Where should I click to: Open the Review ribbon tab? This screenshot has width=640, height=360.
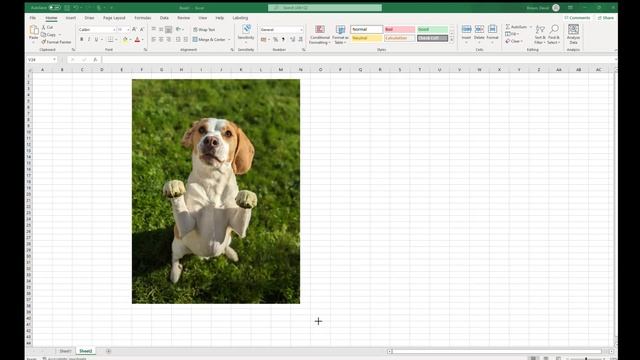[x=183, y=18]
